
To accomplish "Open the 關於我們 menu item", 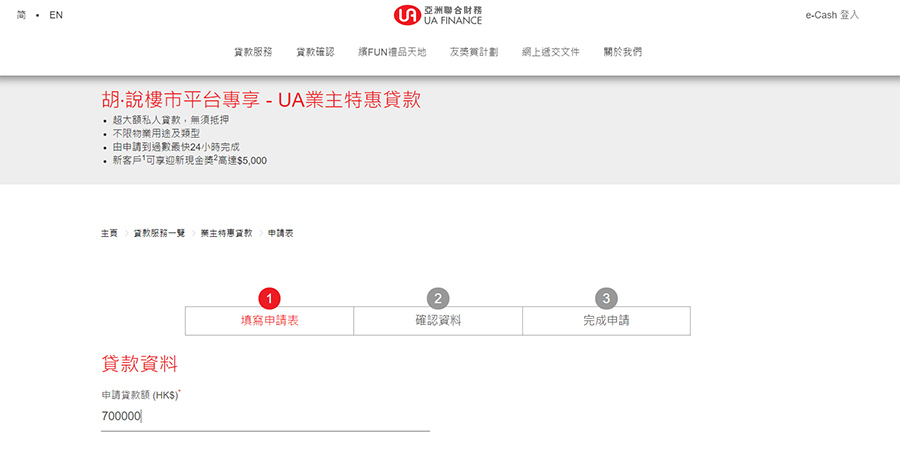I will point(623,52).
